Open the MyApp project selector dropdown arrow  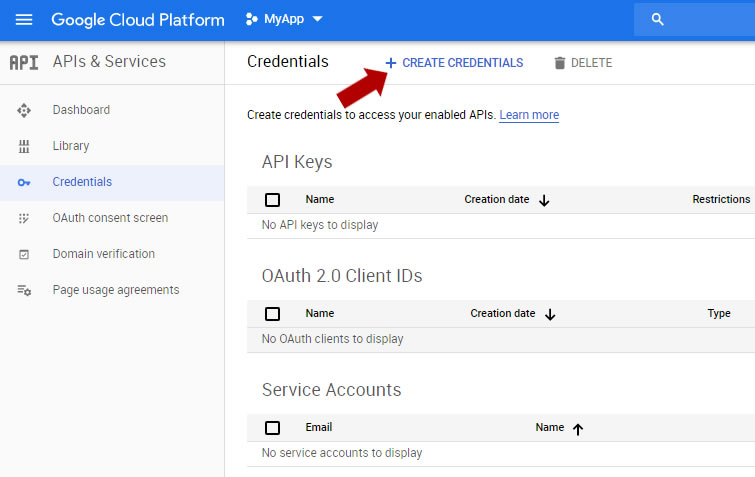pos(317,19)
